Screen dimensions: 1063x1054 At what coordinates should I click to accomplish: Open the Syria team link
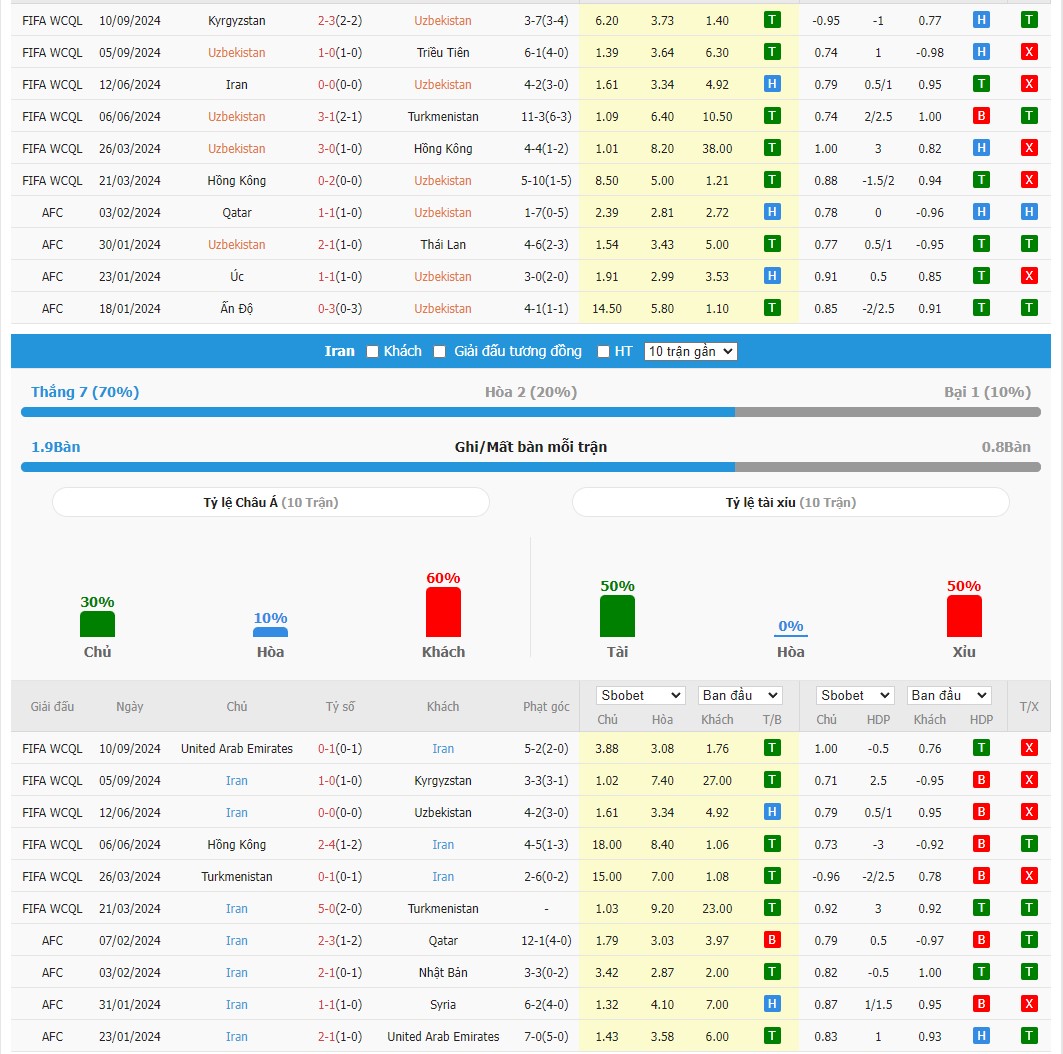pos(443,1005)
